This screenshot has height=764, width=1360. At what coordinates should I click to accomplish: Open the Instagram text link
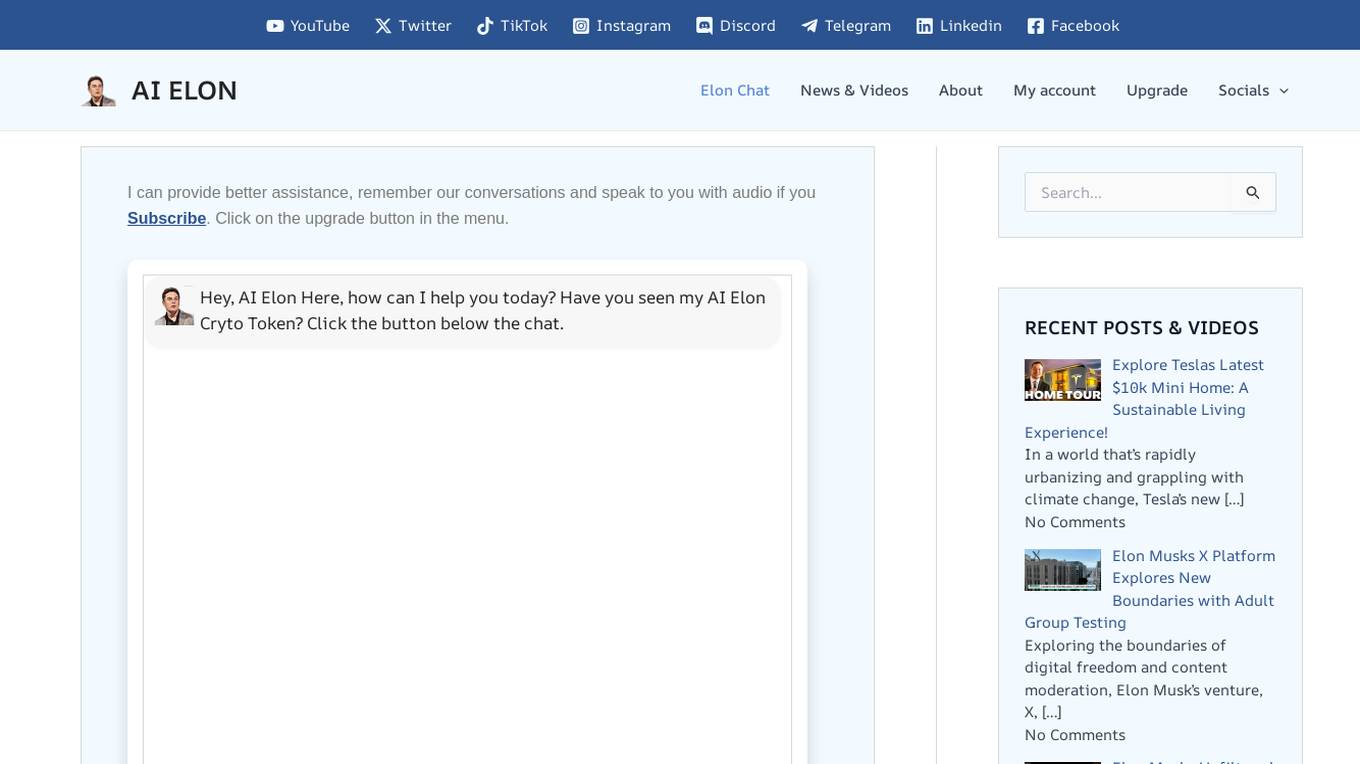click(634, 26)
